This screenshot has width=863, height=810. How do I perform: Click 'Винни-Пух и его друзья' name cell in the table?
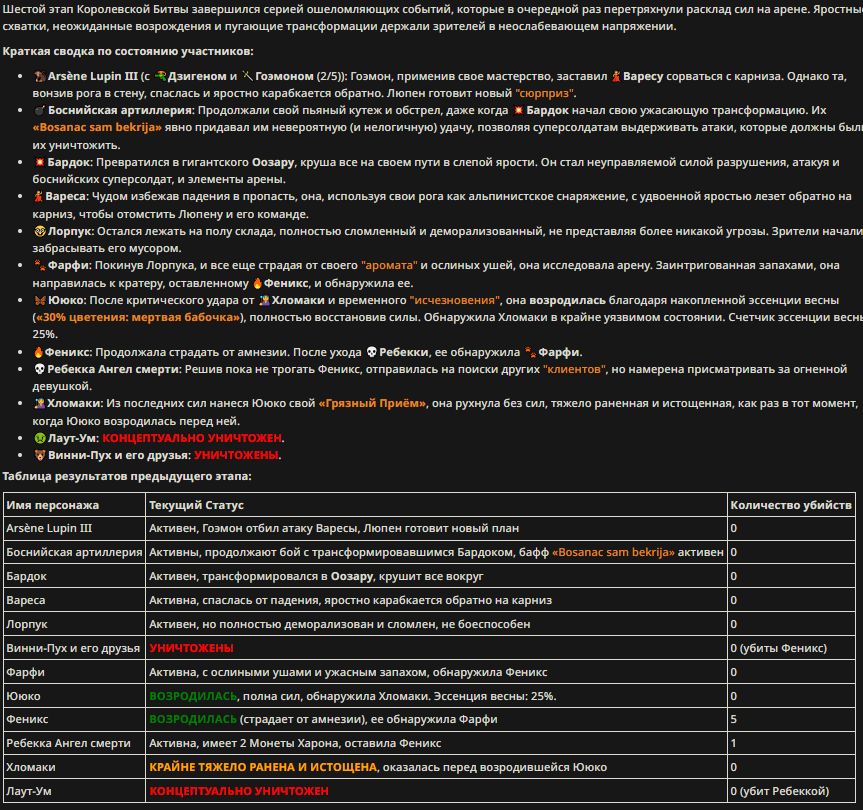73,648
